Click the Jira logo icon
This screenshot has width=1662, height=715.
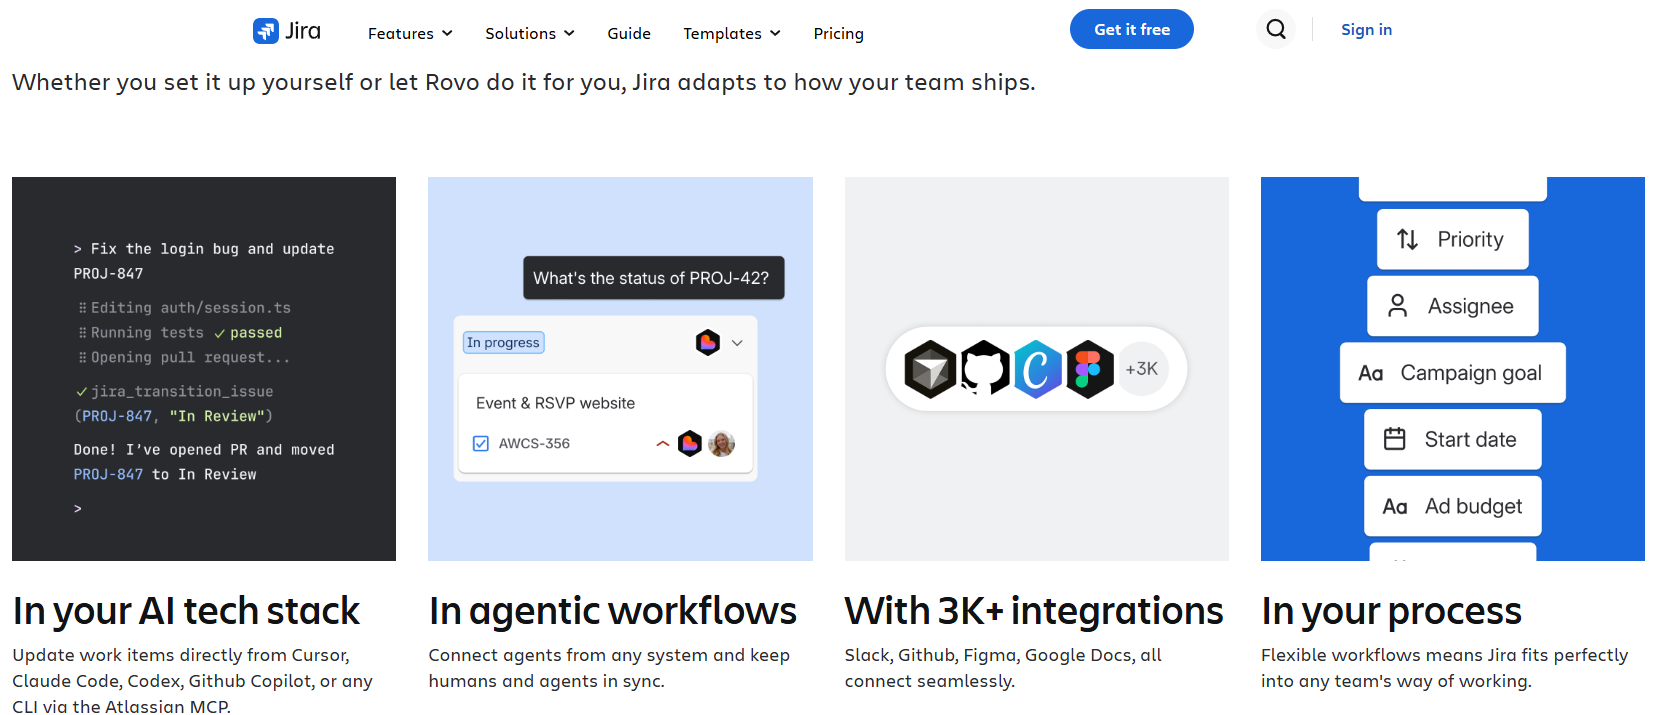[x=265, y=31]
